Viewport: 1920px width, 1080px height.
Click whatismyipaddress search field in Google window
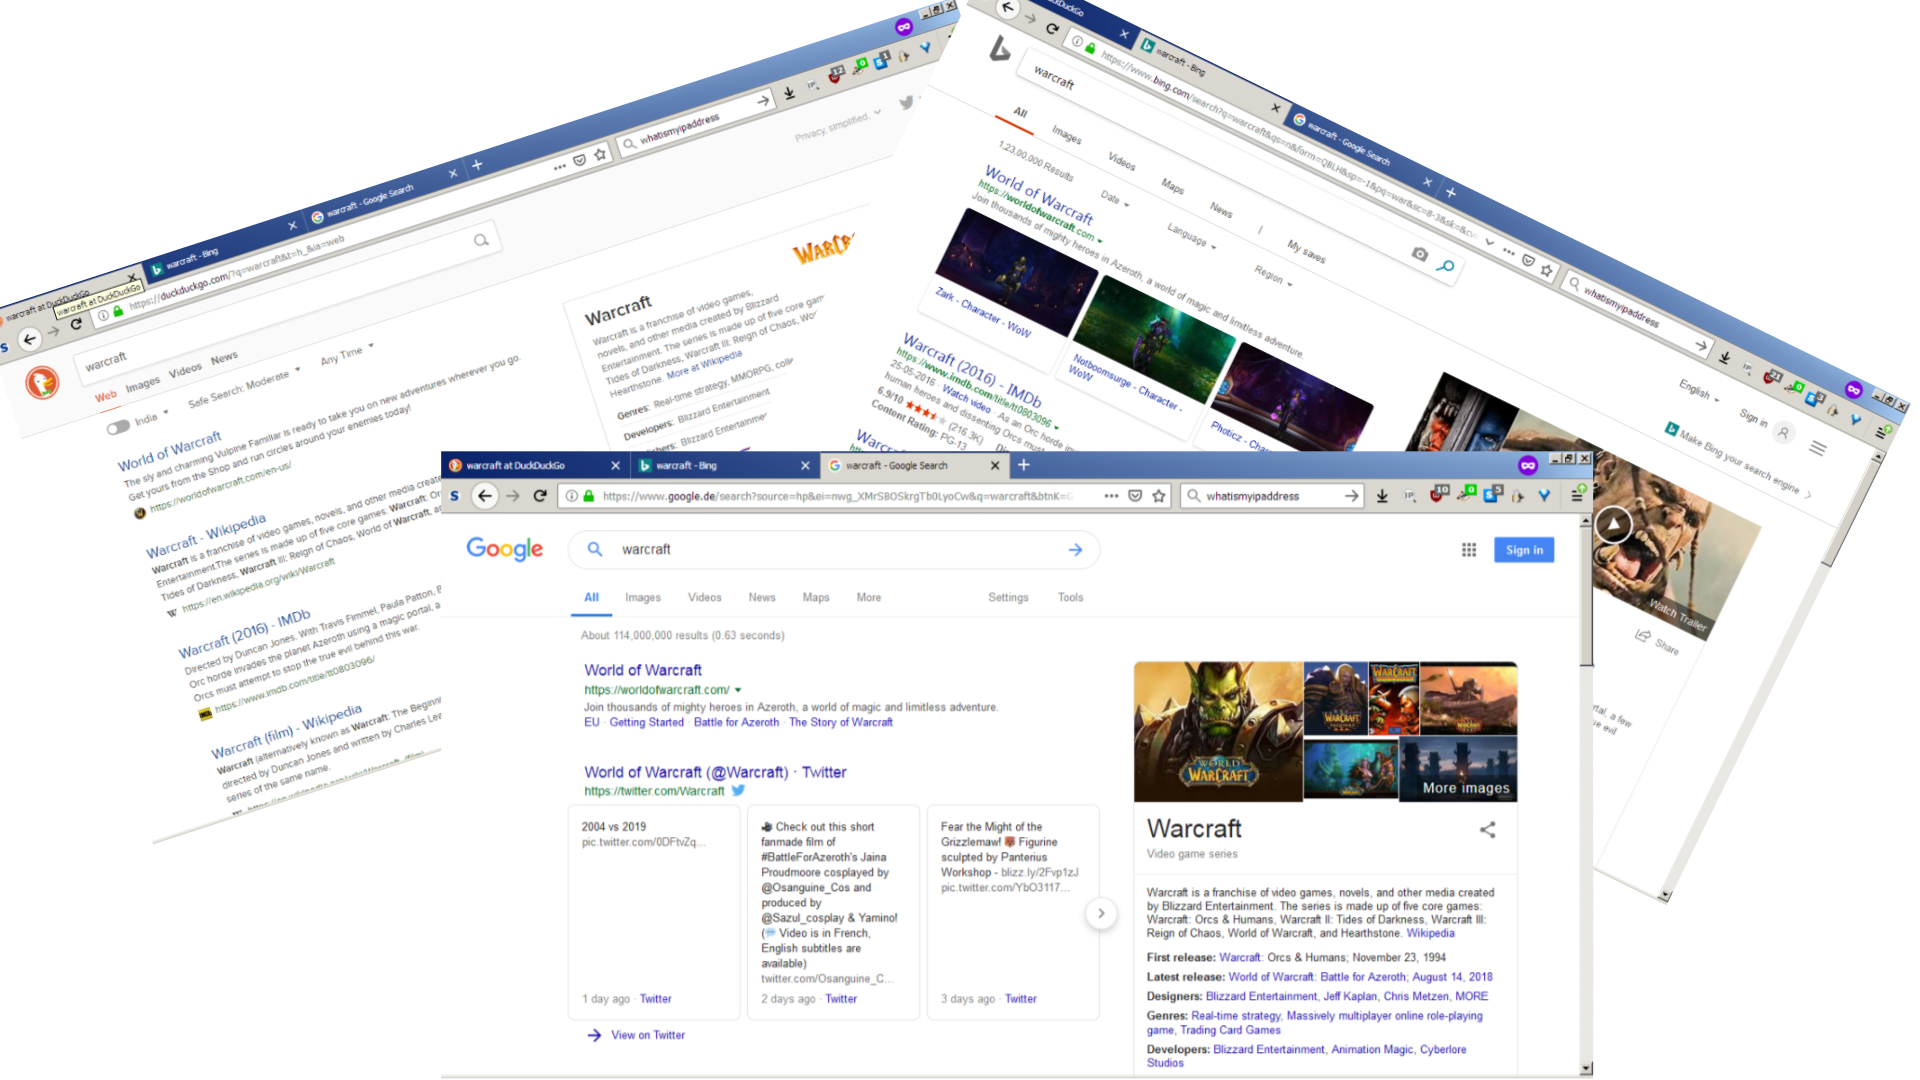1270,496
